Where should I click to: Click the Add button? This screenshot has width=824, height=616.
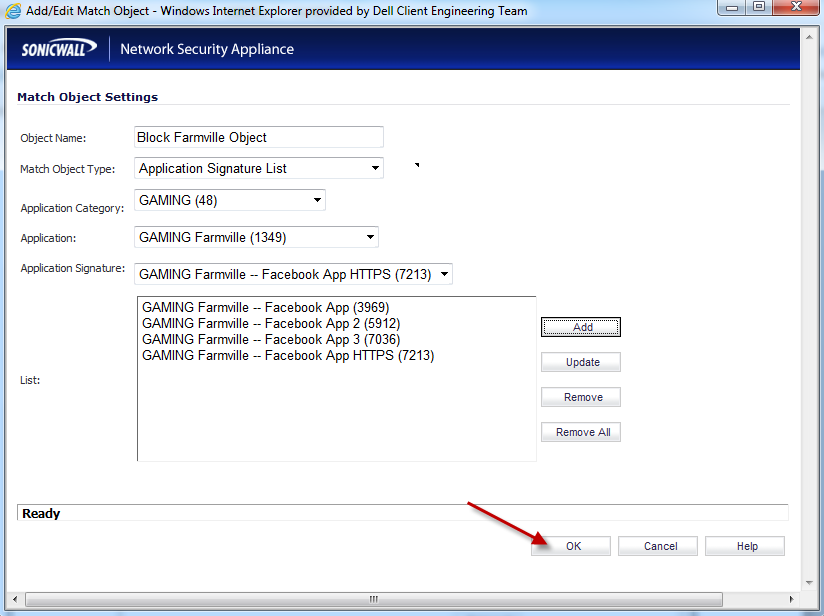[x=581, y=327]
